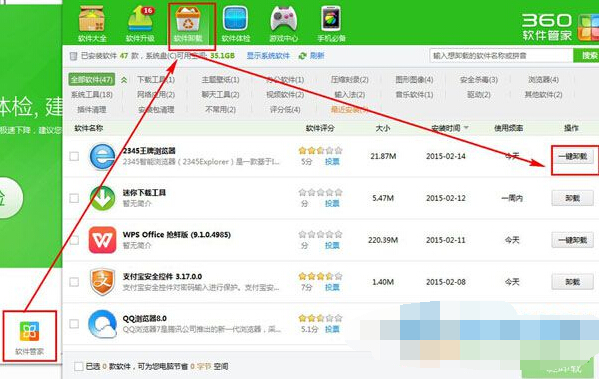
Task: Tick checkbox for 2345王牌浏览器
Action: coord(74,156)
